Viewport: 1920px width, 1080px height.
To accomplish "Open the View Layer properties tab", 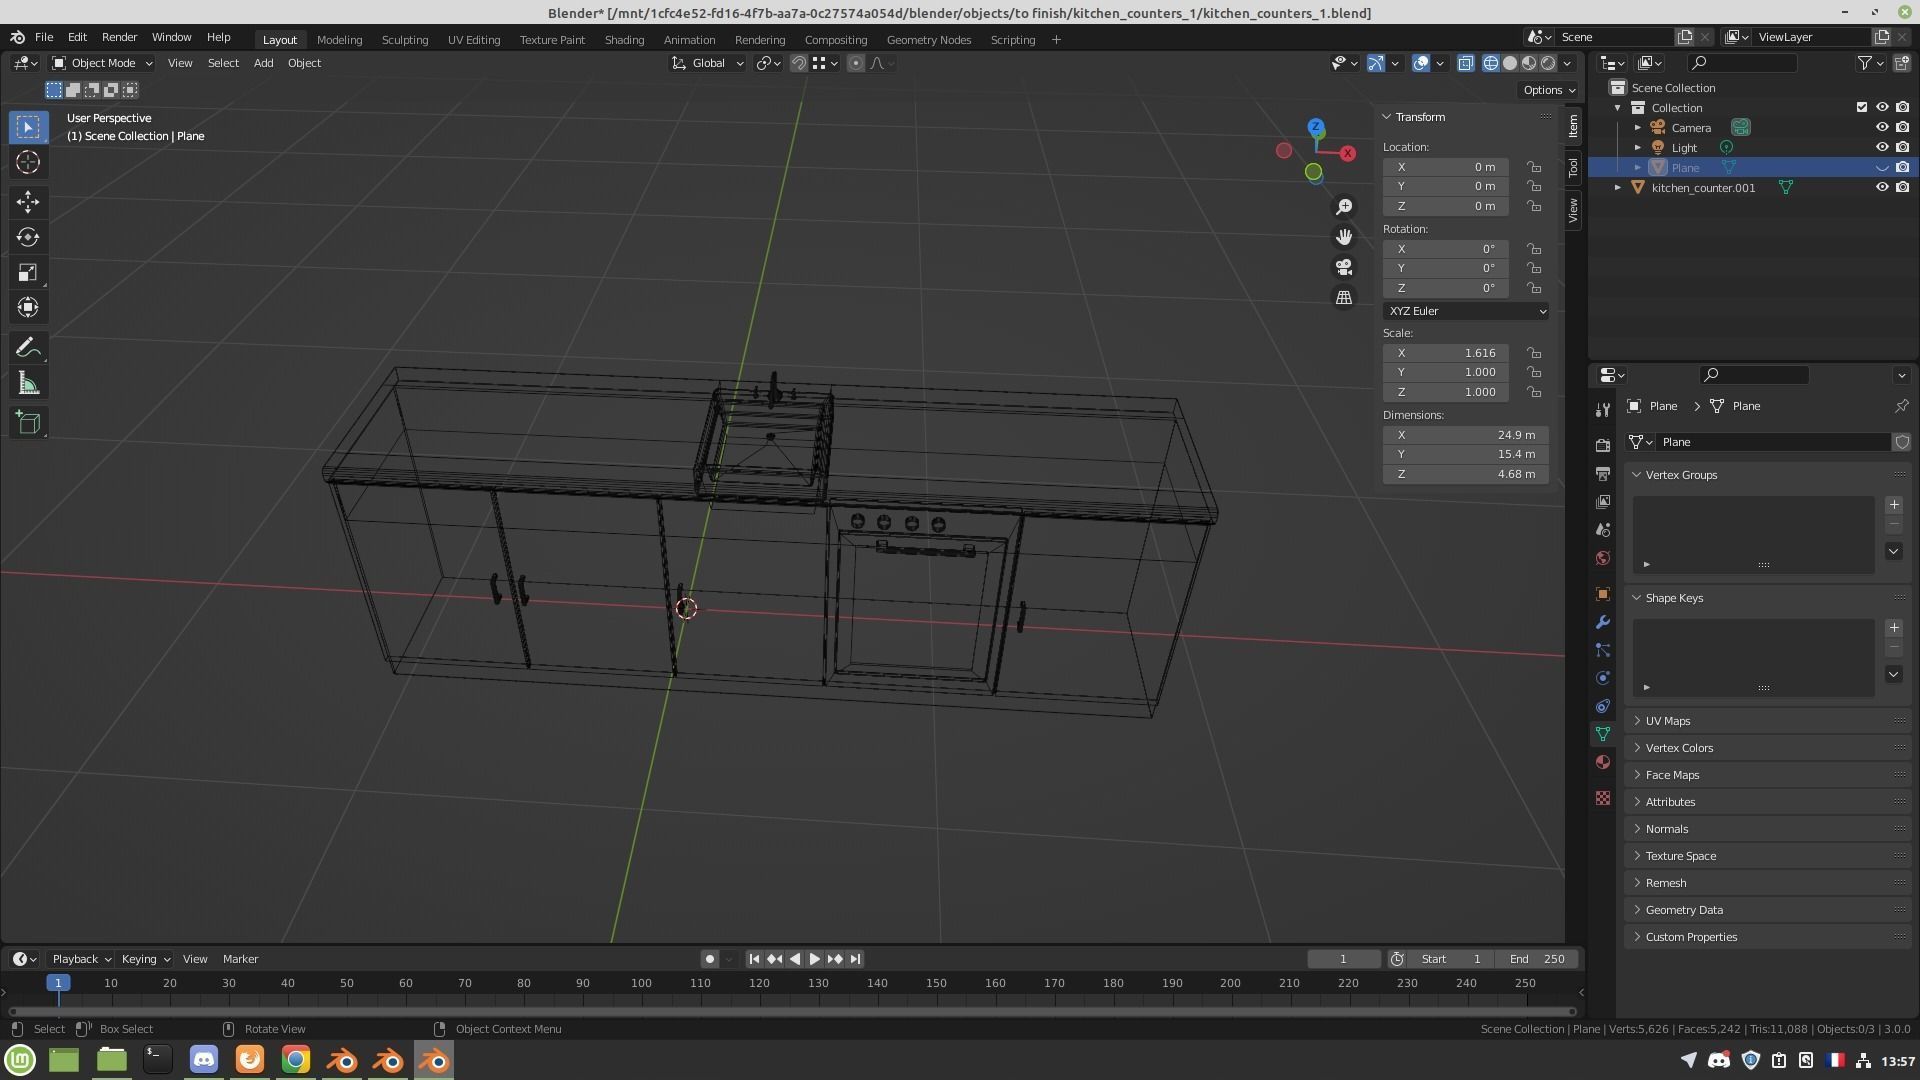I will [x=1603, y=501].
